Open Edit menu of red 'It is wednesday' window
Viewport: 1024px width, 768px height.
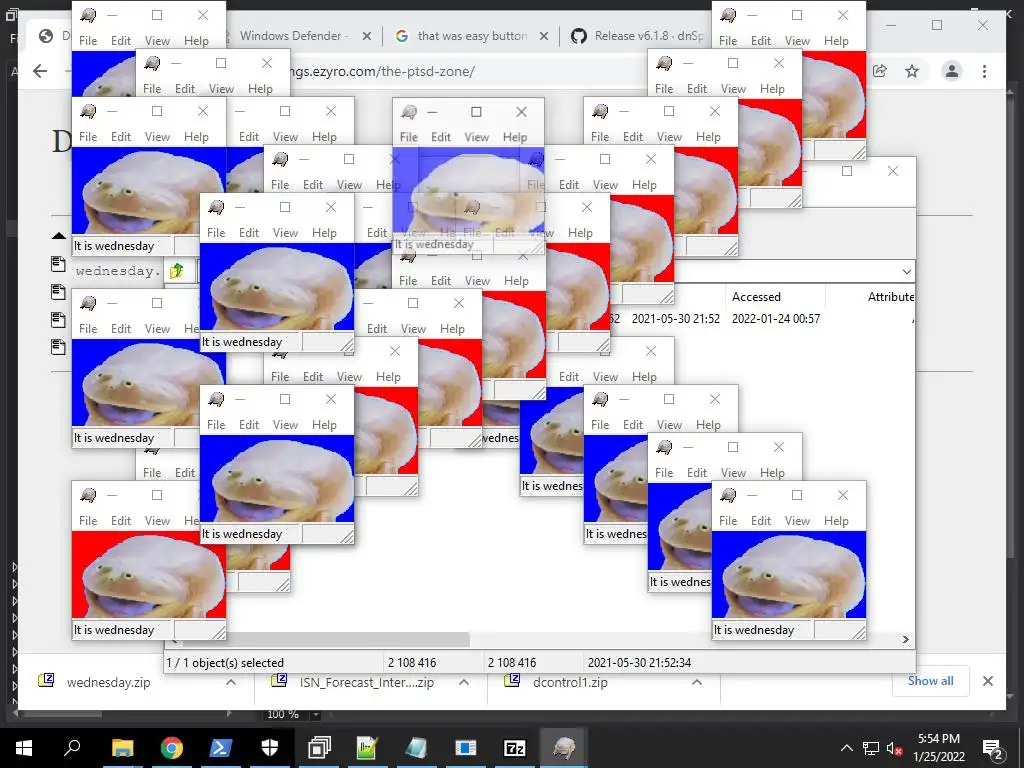121,520
